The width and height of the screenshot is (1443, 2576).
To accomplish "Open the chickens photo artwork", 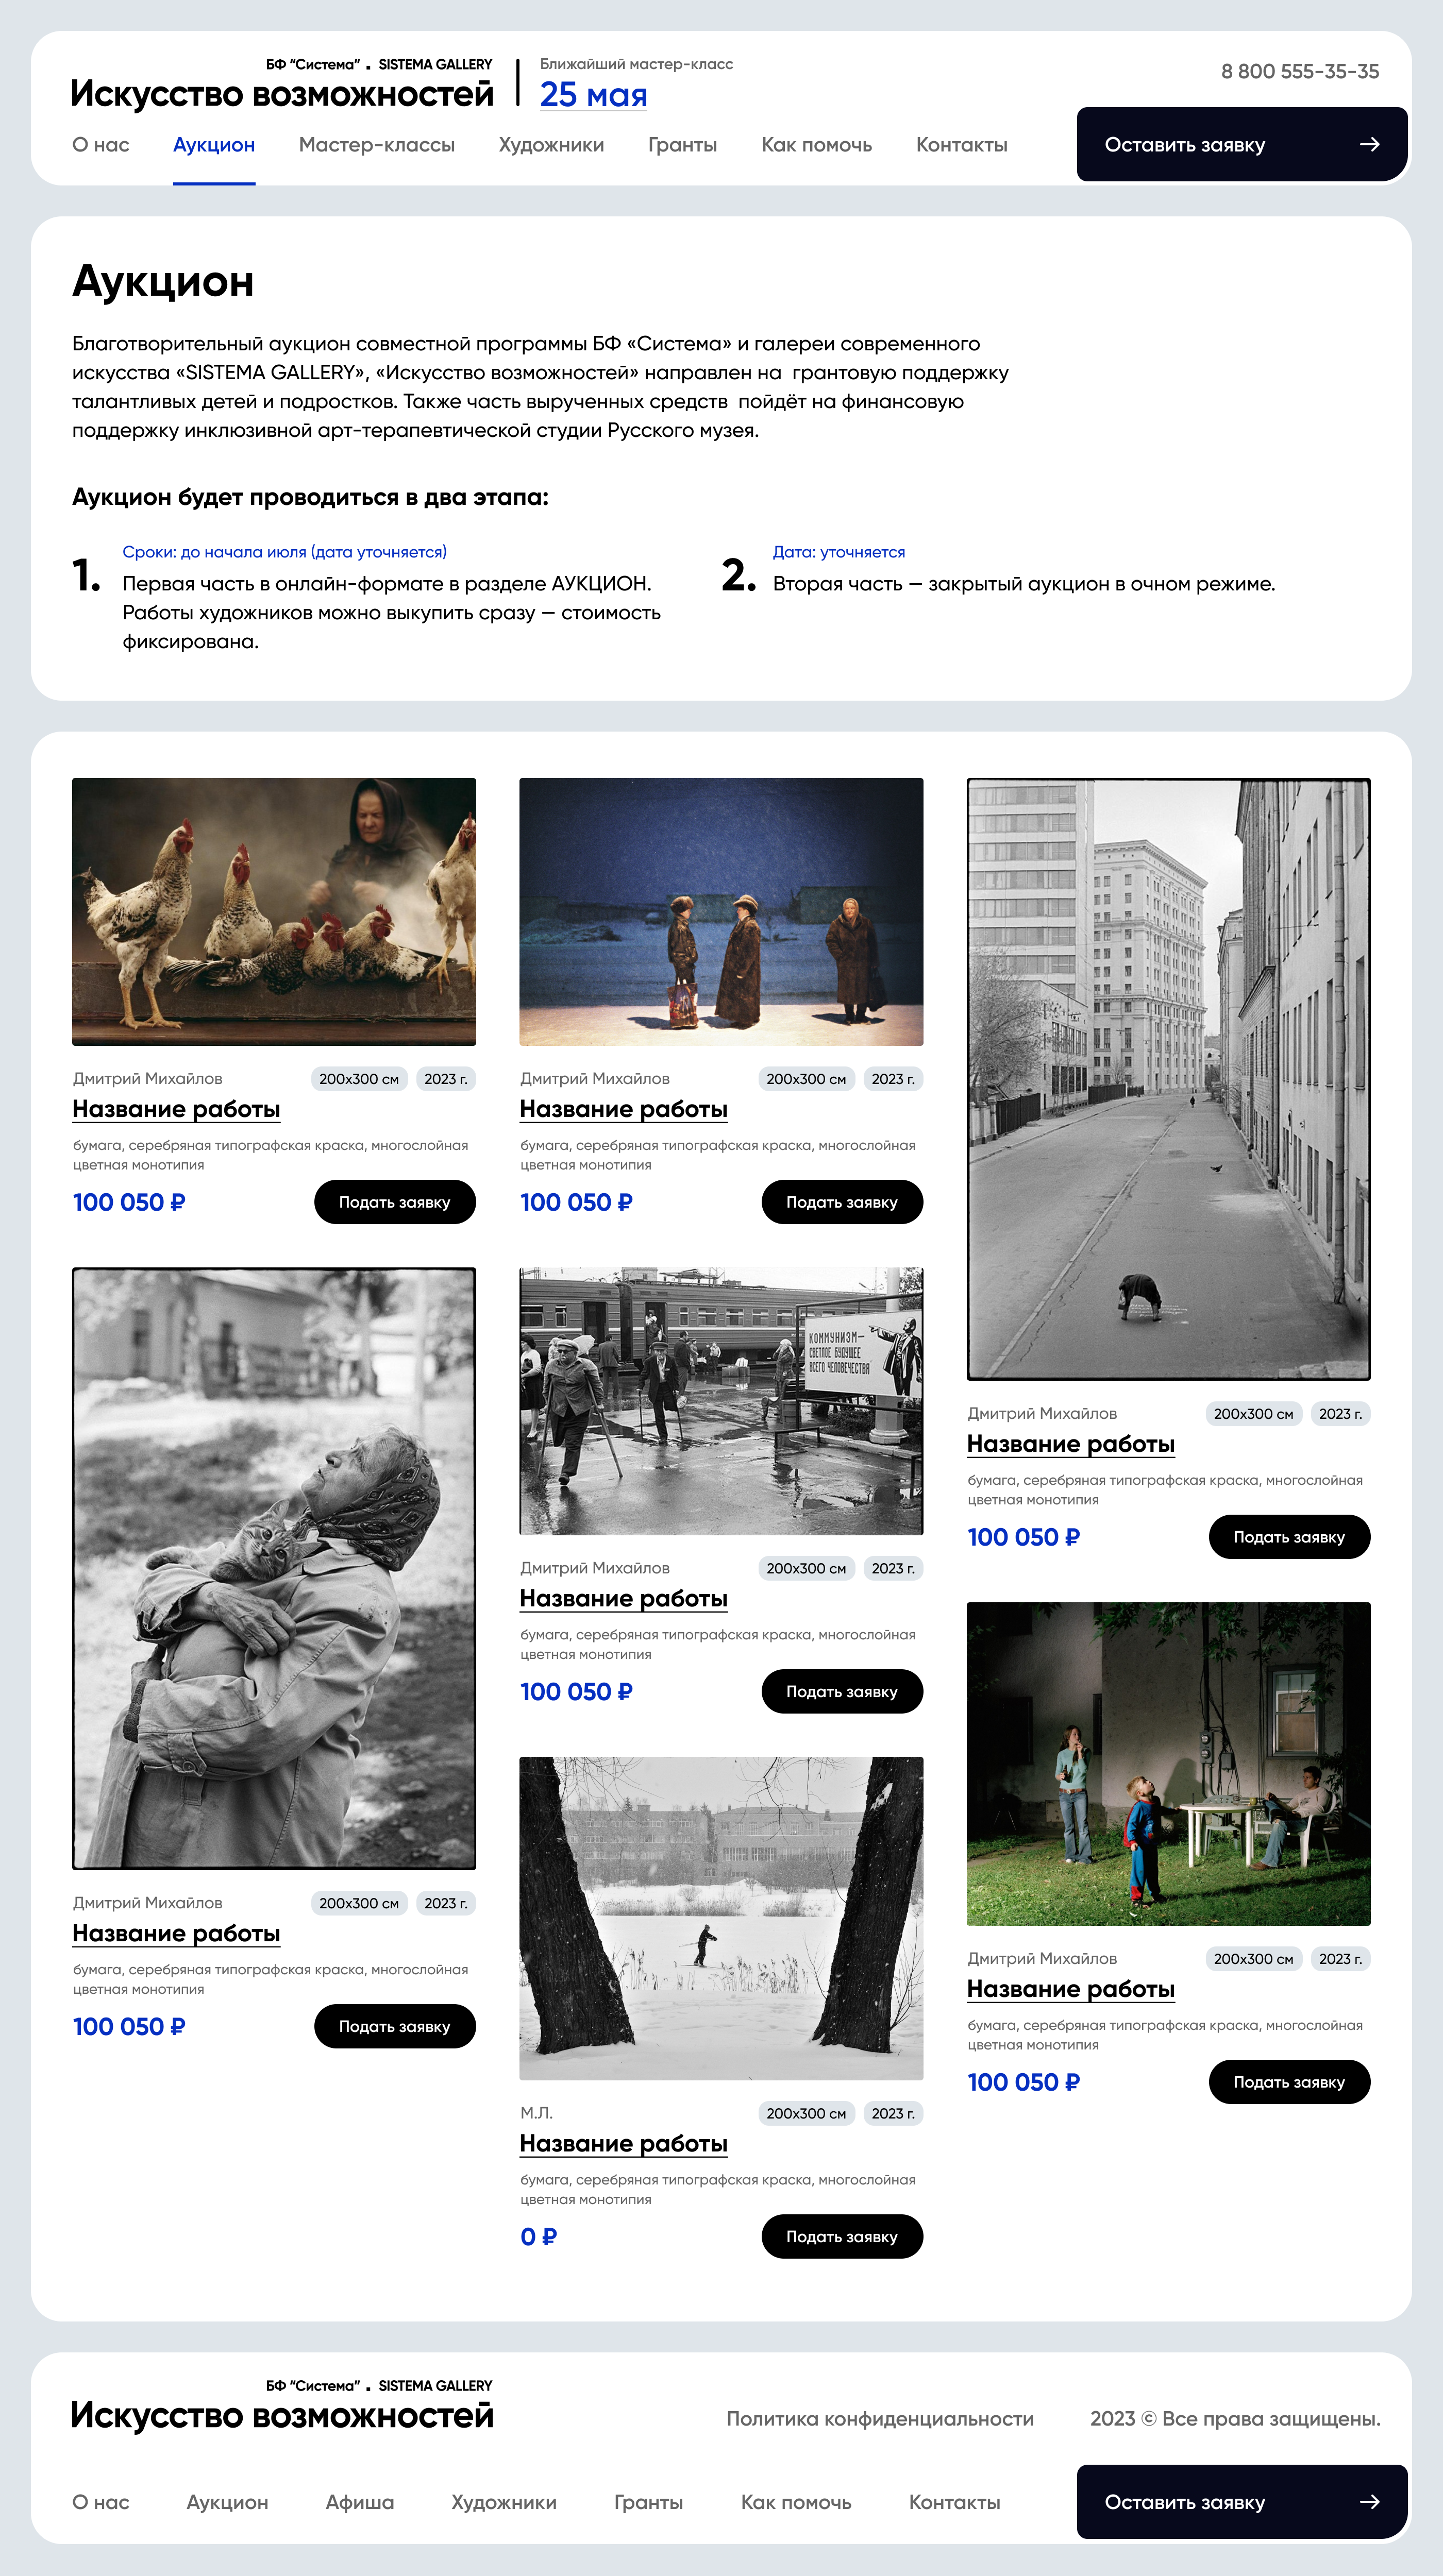I will [274, 912].
